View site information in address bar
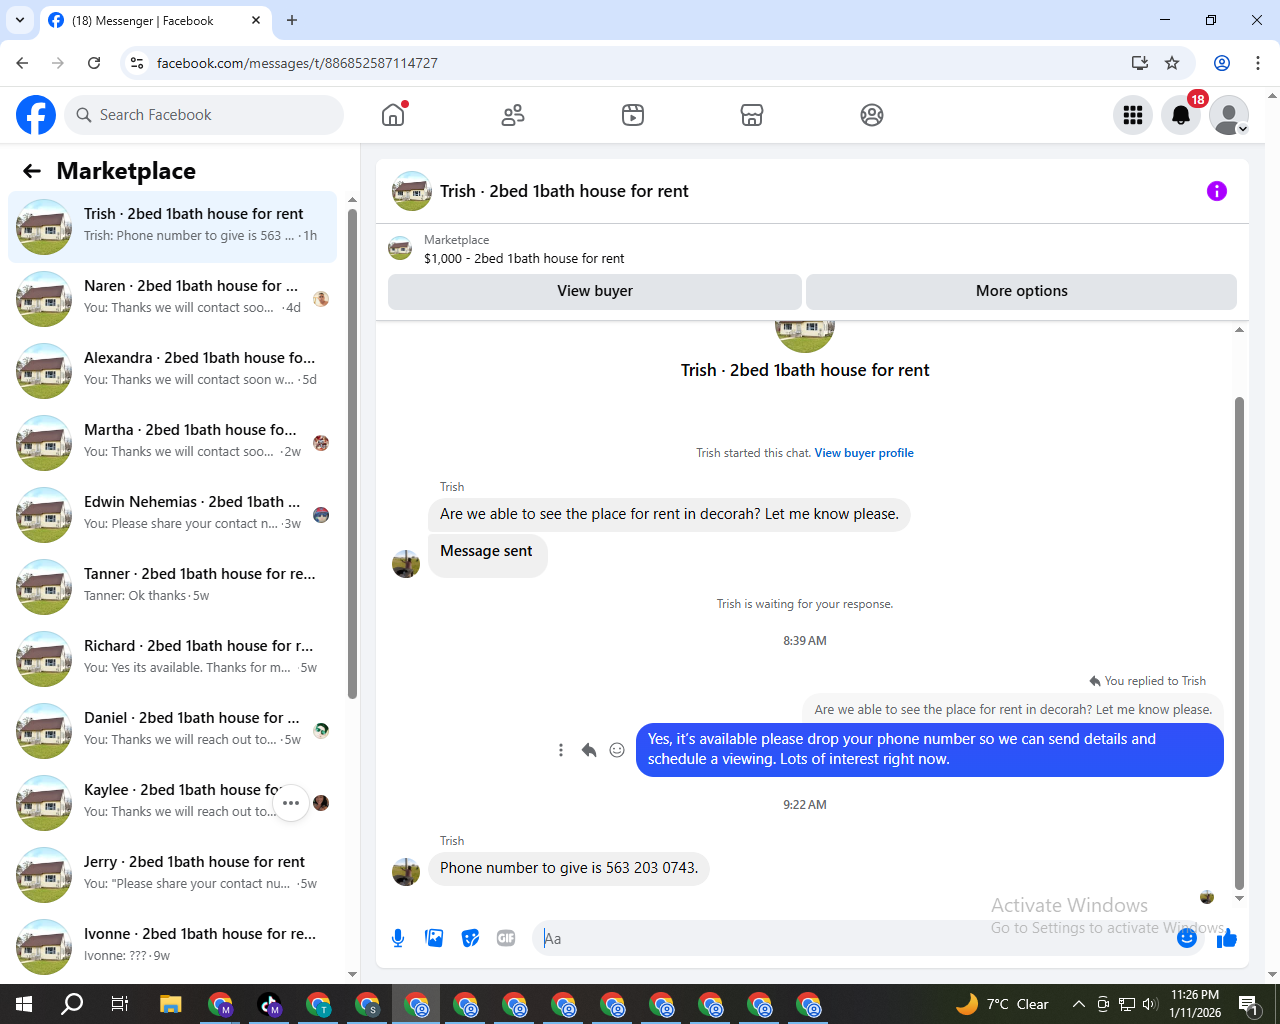This screenshot has height=1024, width=1280. click(137, 63)
